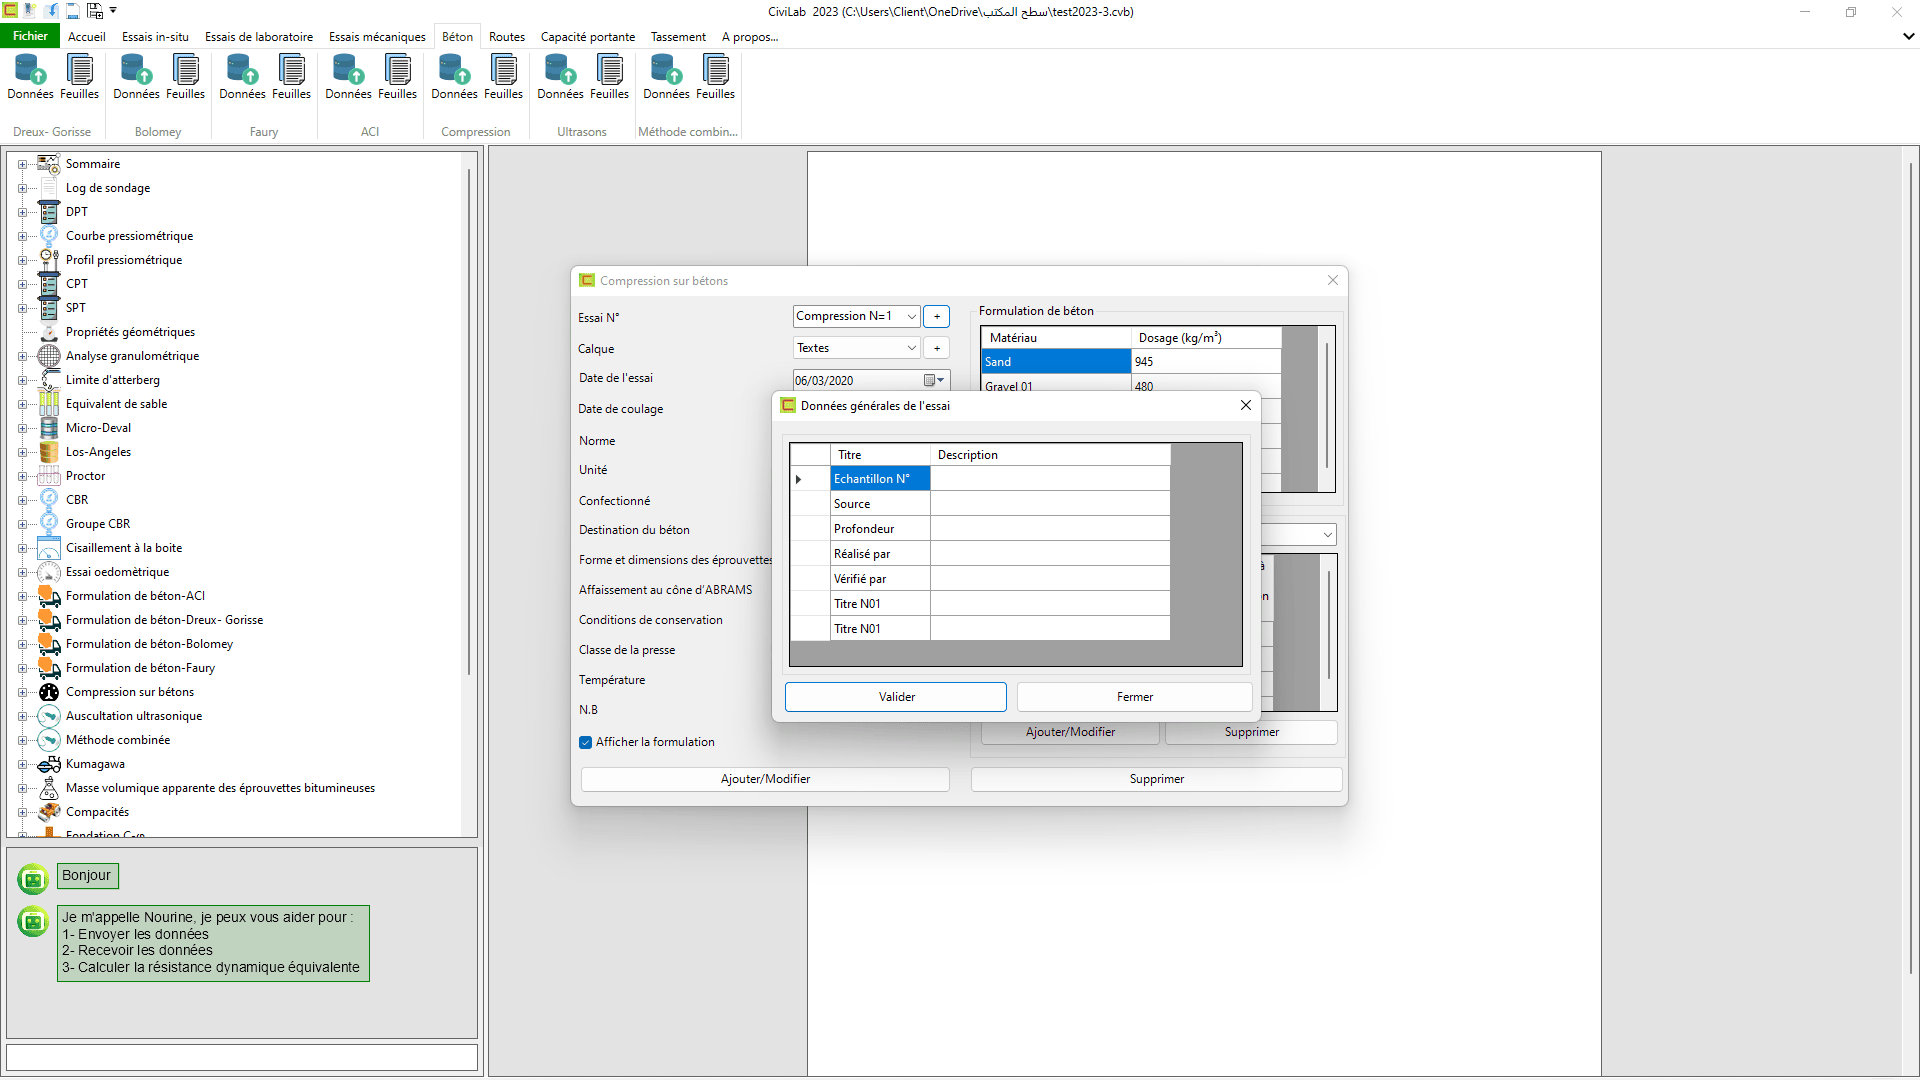Screen dimensions: 1920x1080
Task: Select the Formulation de béton-Faury tree item
Action: click(140, 668)
